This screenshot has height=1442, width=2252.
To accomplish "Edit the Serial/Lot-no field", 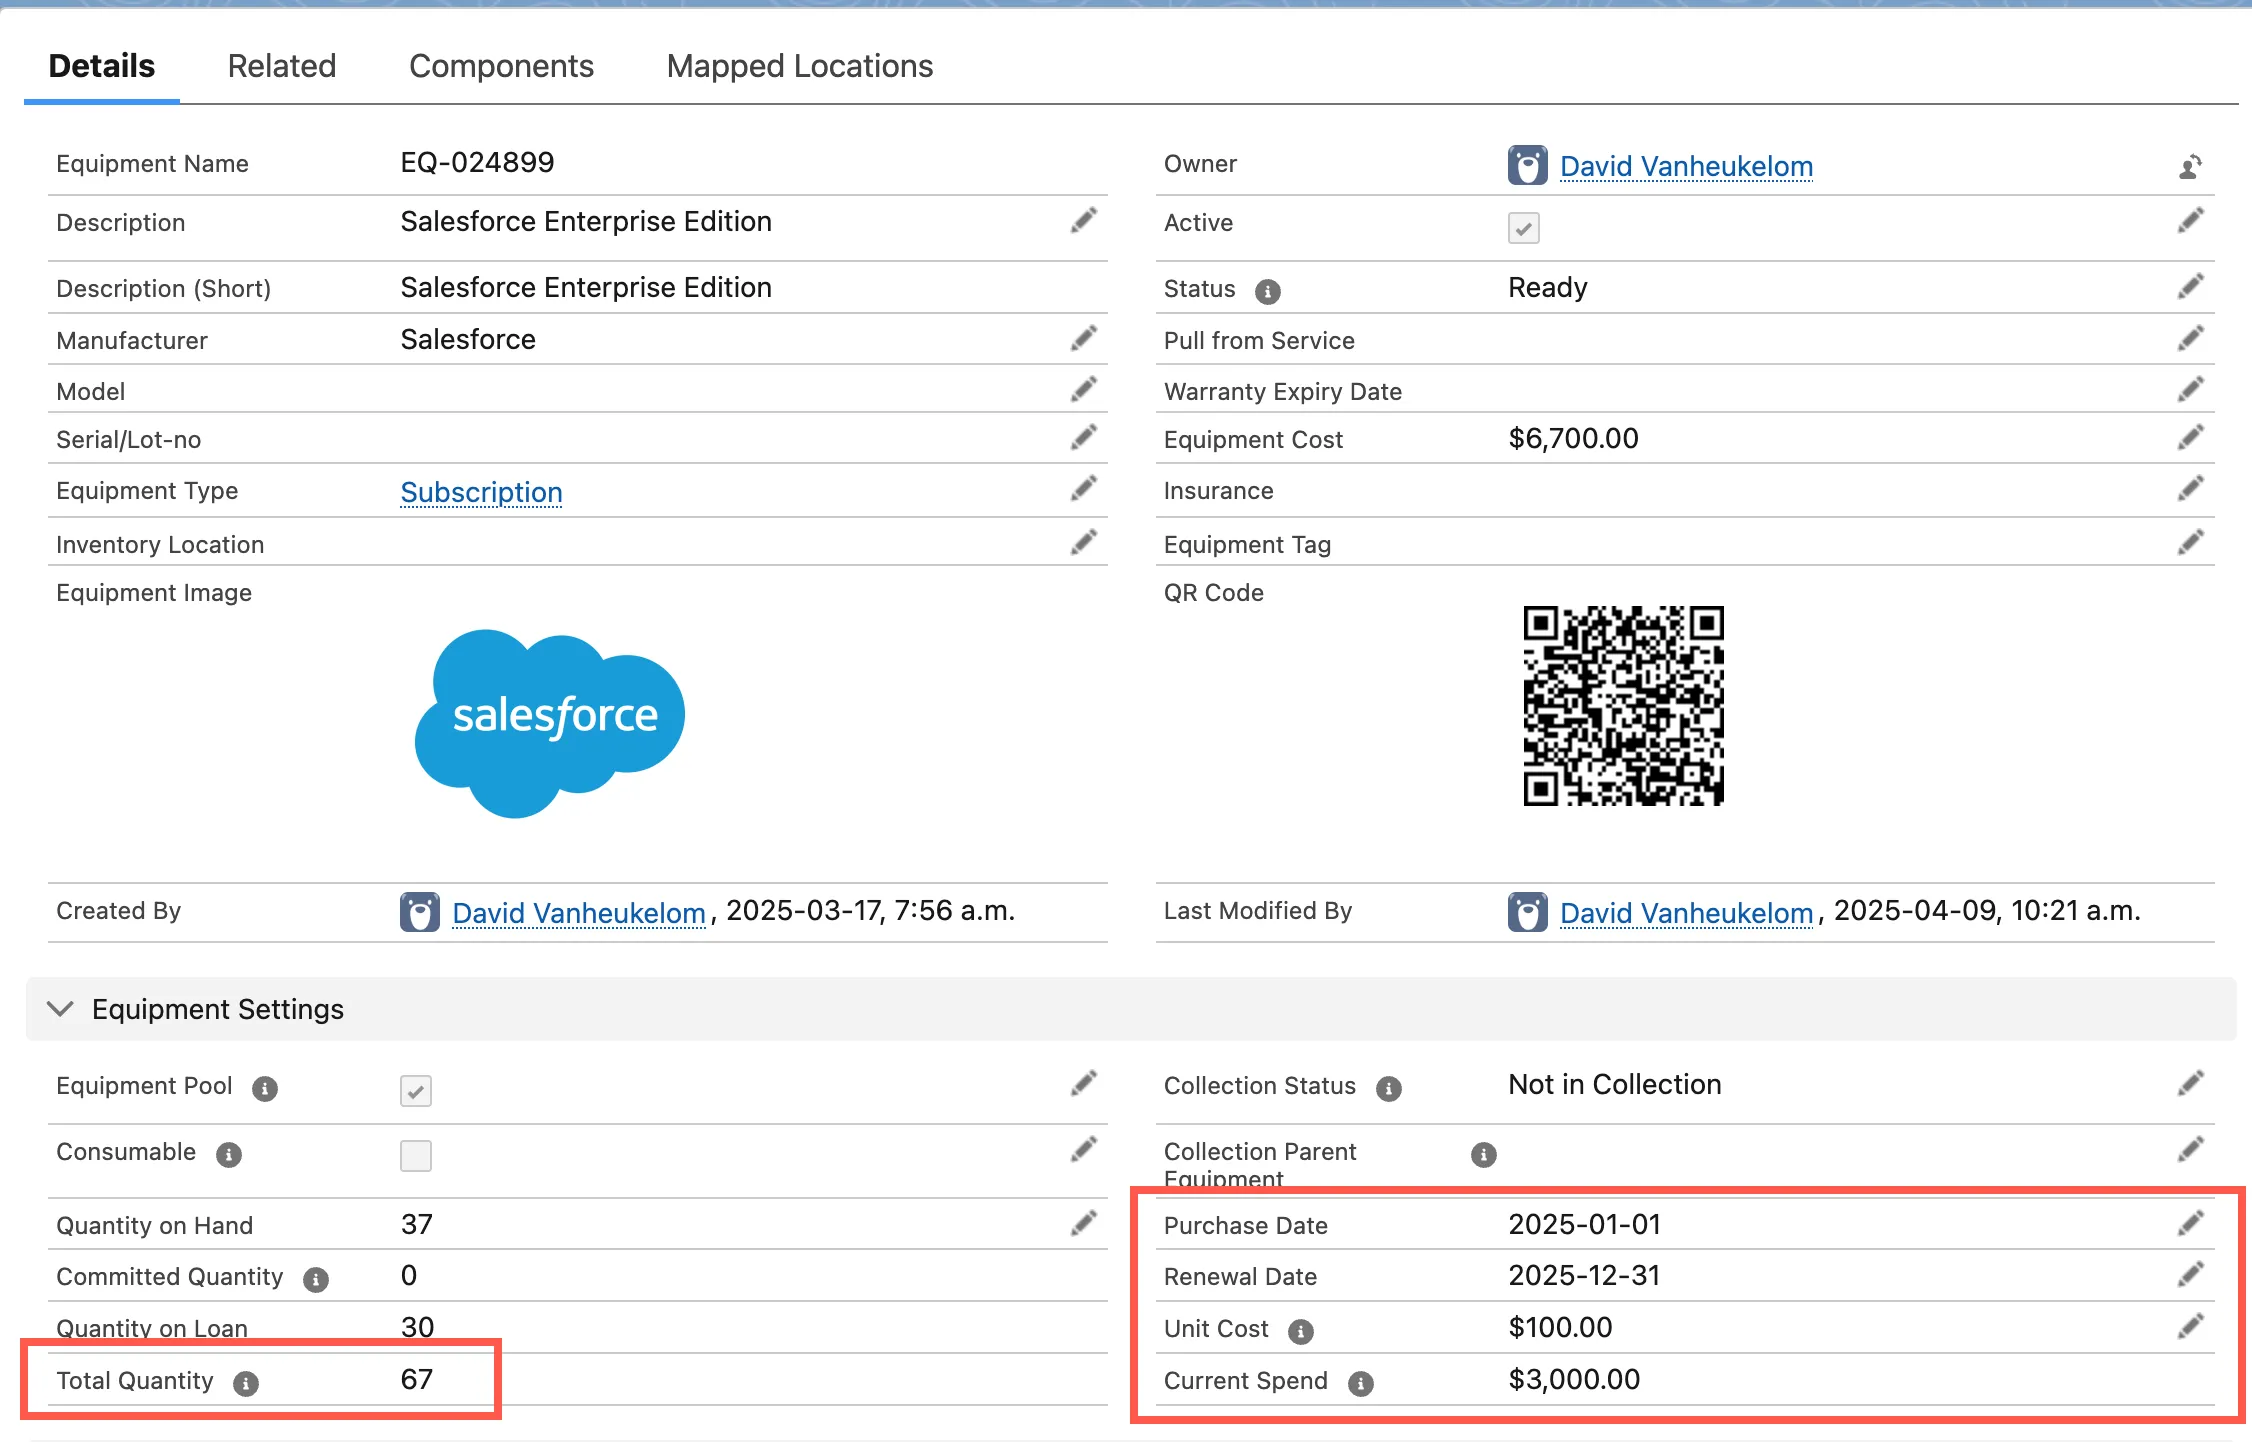I will pyautogui.click(x=1083, y=438).
